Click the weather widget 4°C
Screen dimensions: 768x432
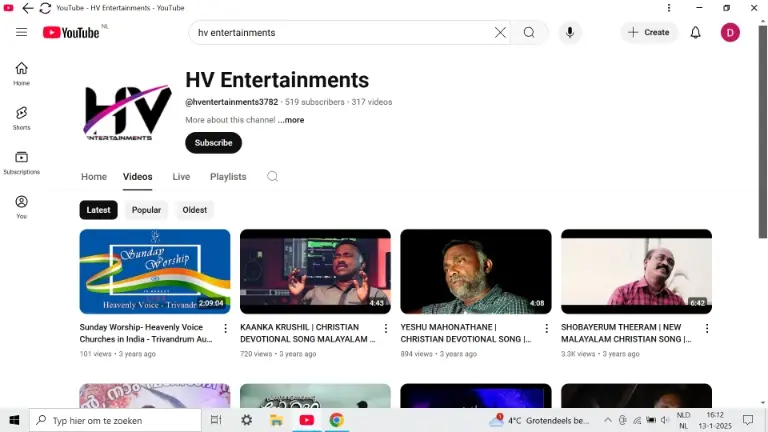click(x=540, y=420)
